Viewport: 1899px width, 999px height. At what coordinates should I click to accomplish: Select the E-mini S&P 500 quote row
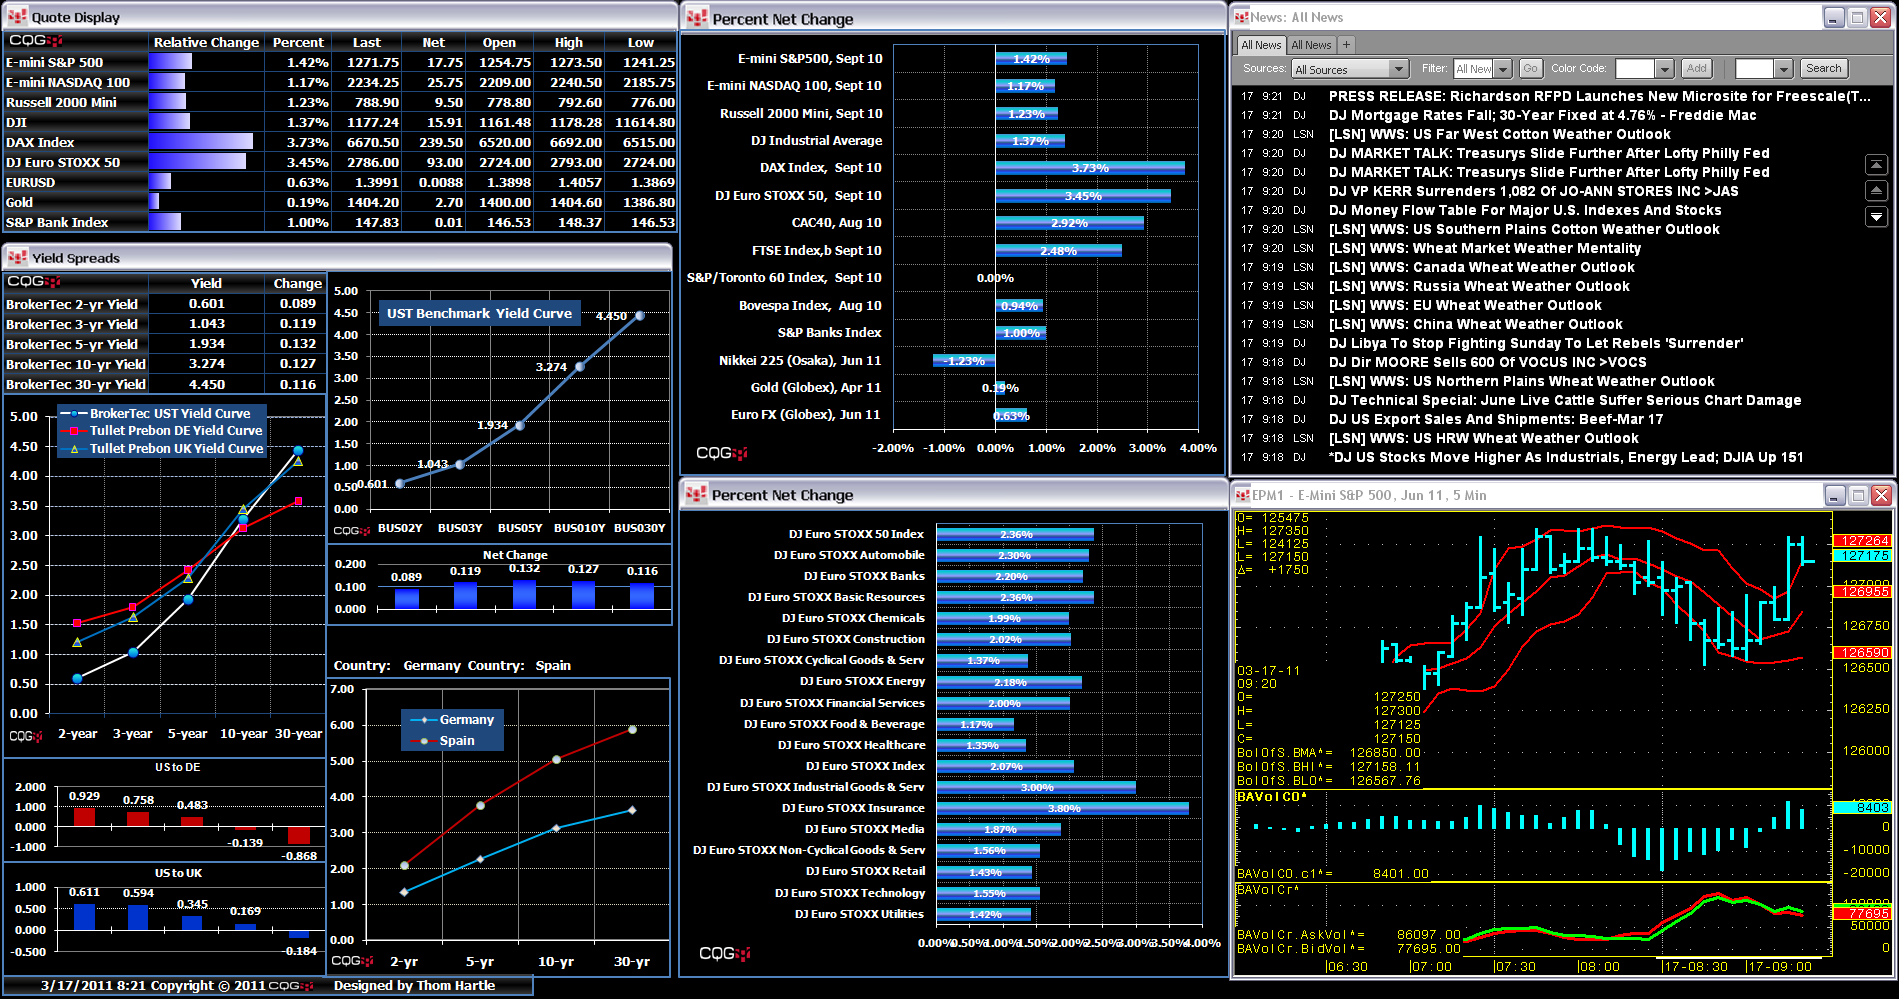click(340, 62)
